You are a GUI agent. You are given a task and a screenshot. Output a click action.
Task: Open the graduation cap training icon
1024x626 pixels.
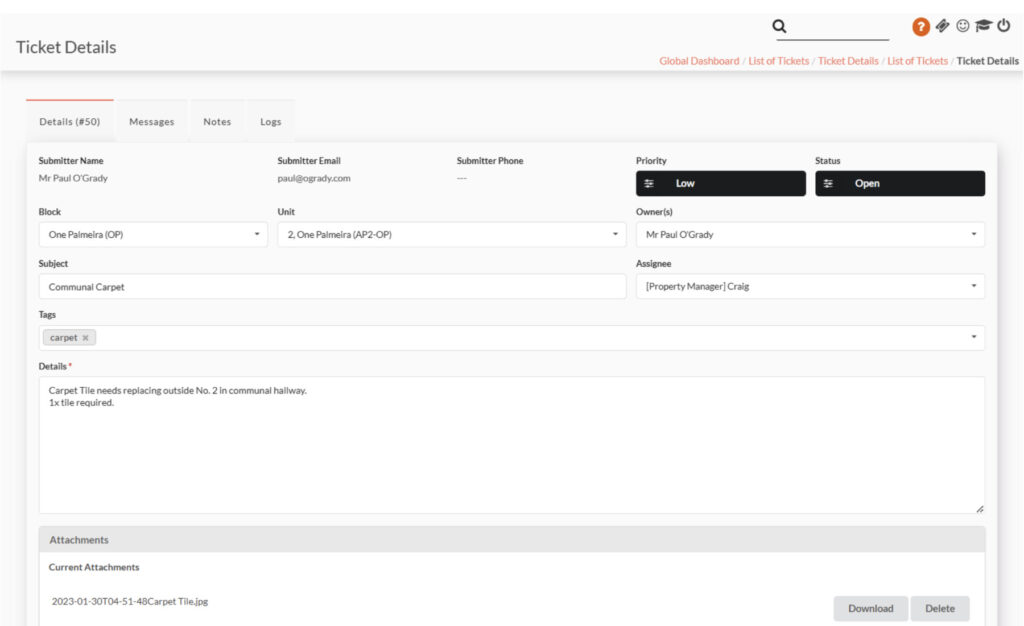click(984, 26)
